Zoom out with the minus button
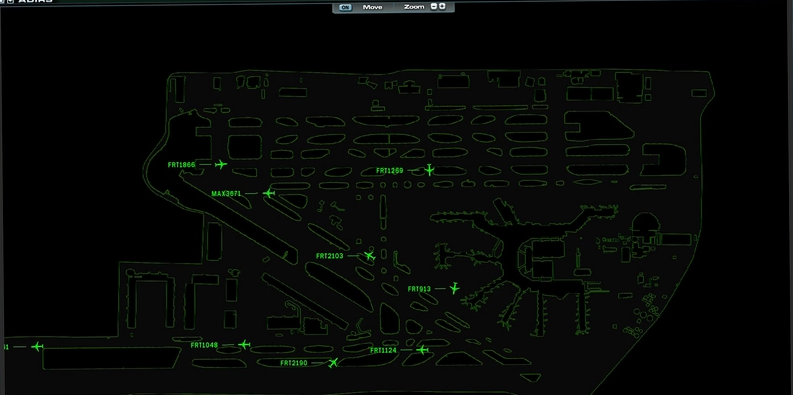The width and height of the screenshot is (793, 395). point(434,7)
